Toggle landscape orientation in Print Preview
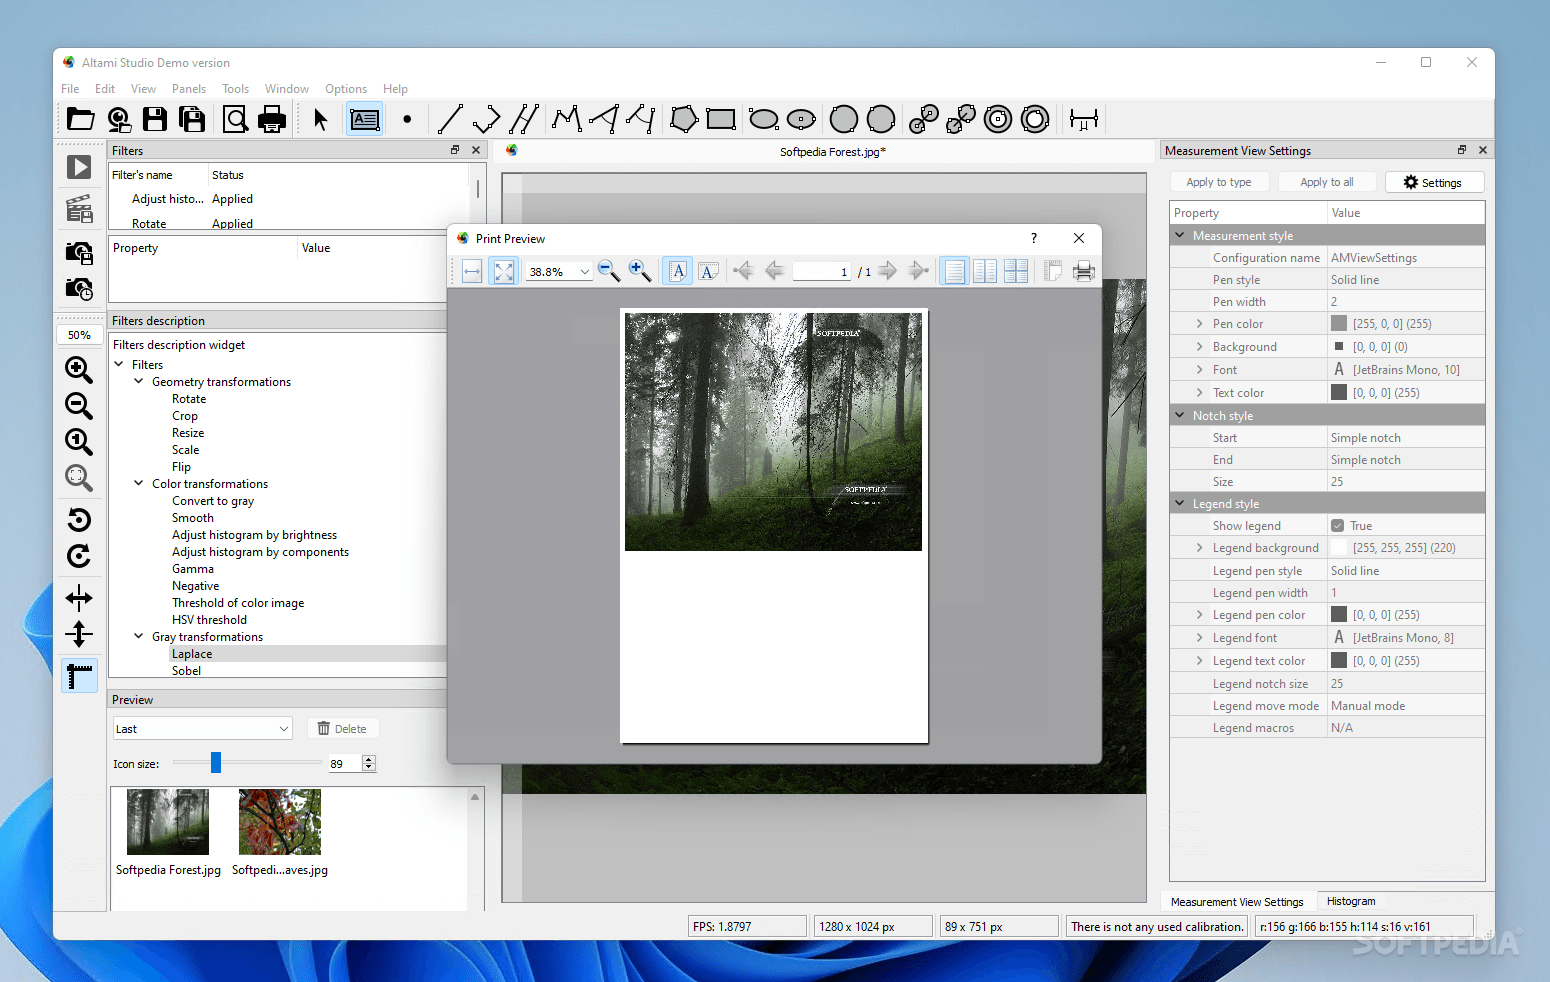The image size is (1550, 982). (709, 271)
